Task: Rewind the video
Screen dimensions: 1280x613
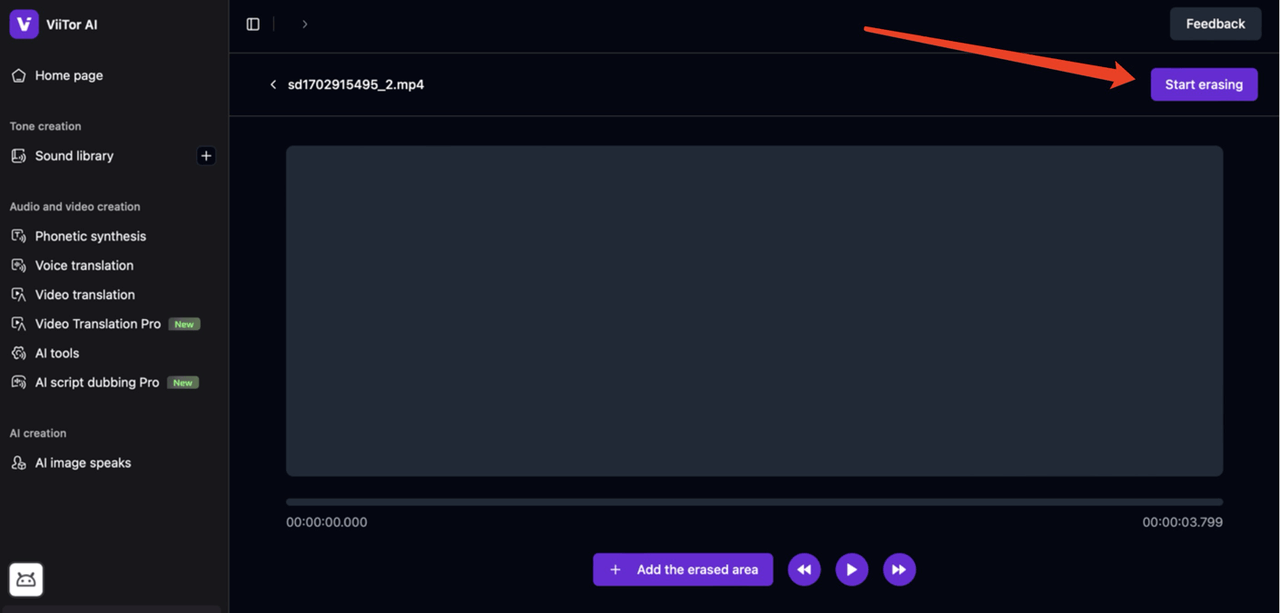Action: (804, 570)
